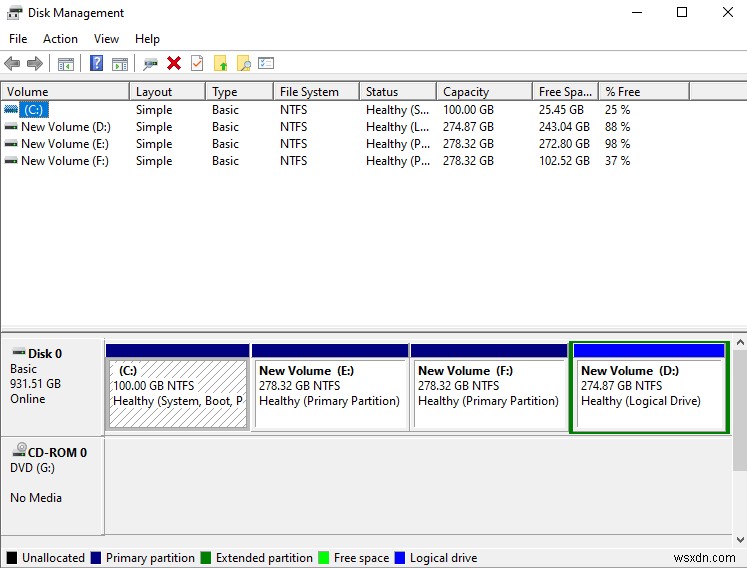The width and height of the screenshot is (747, 568).
Task: Sort by the Status column header
Action: (x=398, y=91)
